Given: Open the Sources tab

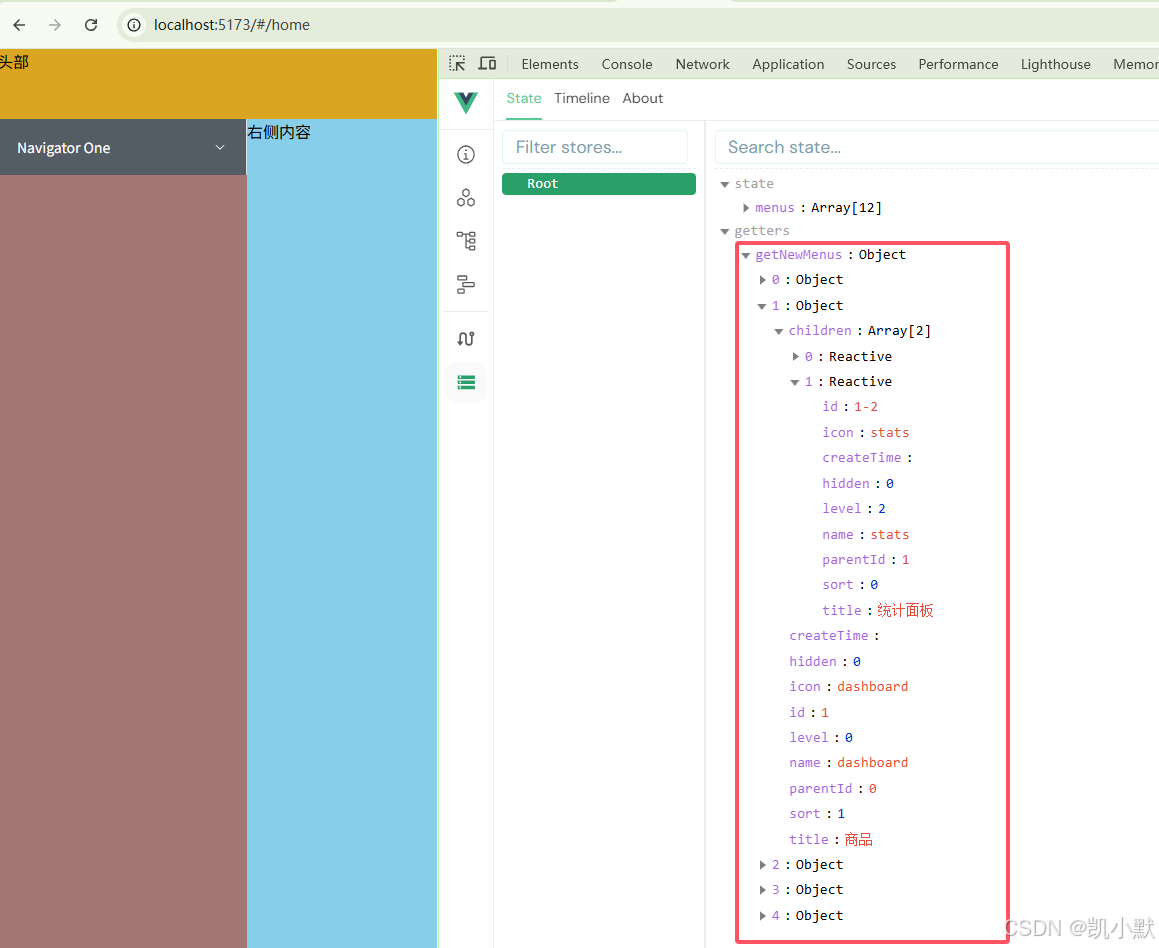Looking at the screenshot, I should pos(871,64).
